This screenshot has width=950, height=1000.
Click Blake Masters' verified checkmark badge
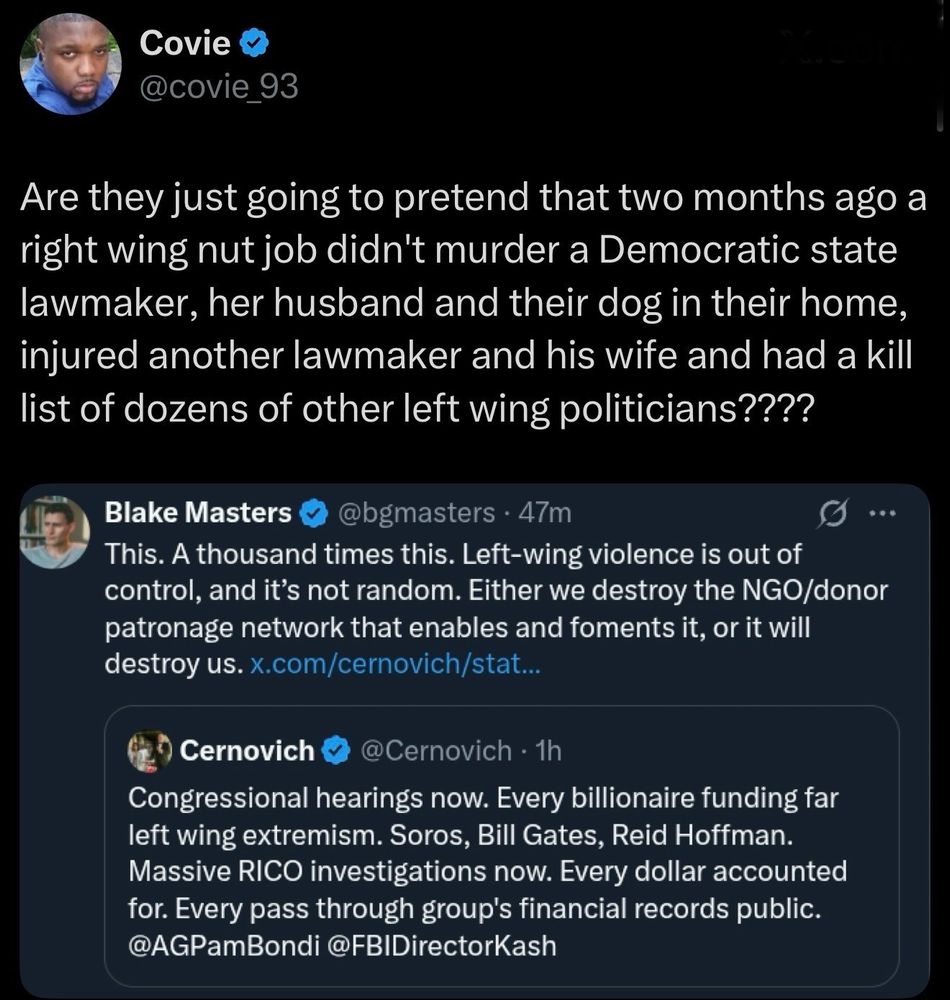(x=313, y=513)
